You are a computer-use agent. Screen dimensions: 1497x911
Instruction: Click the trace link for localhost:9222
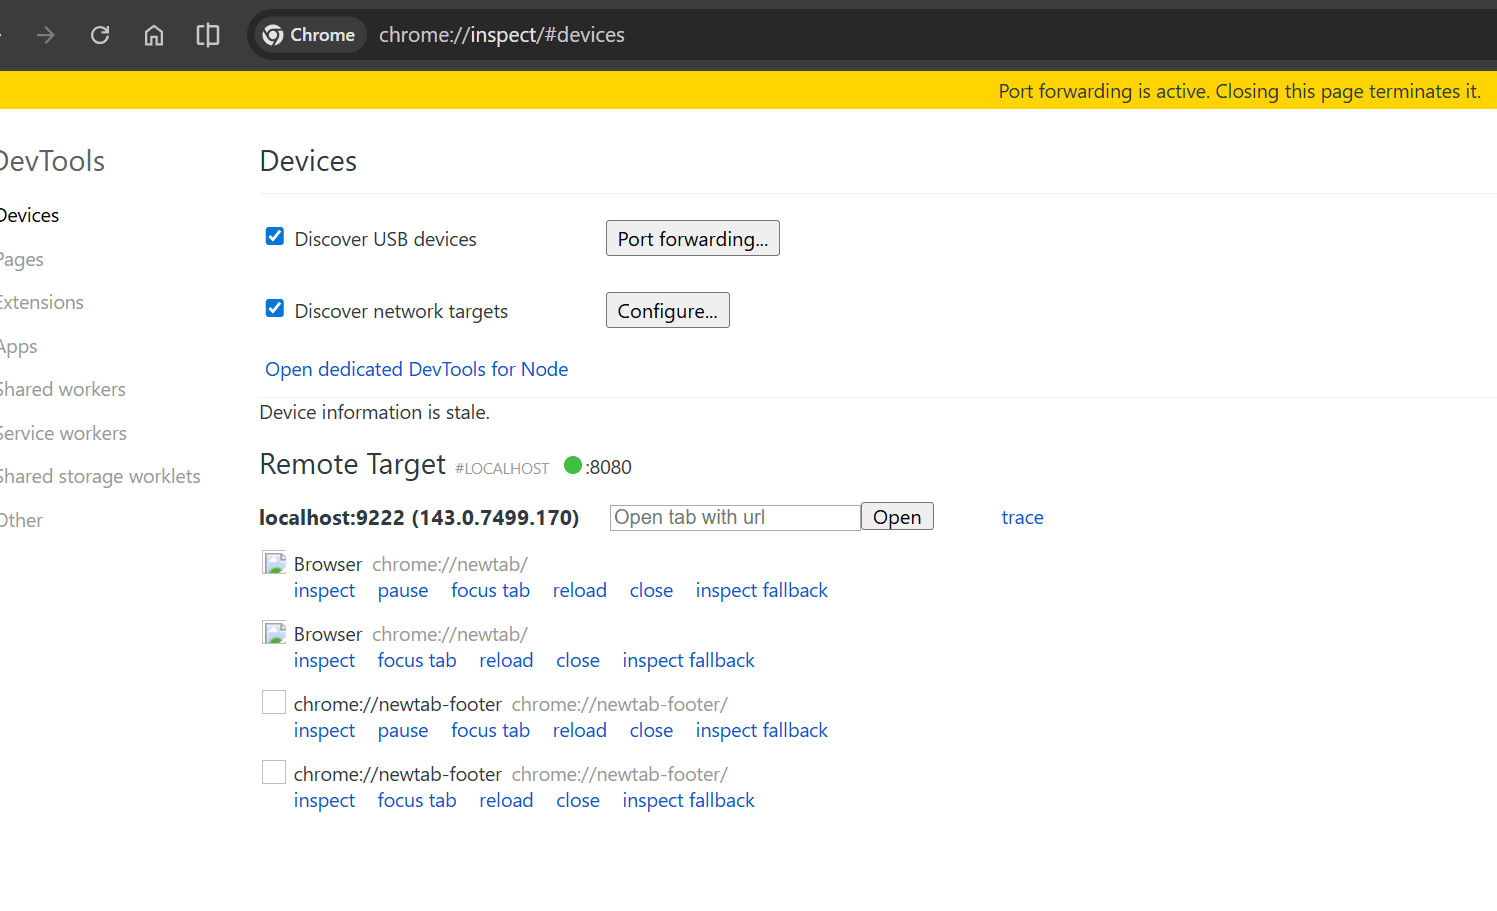(x=1022, y=518)
